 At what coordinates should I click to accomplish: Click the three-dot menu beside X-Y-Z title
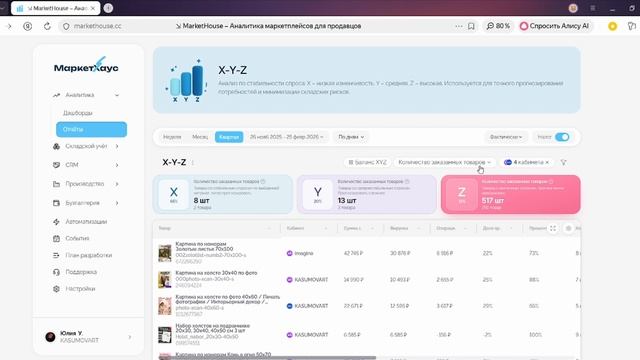coord(193,162)
